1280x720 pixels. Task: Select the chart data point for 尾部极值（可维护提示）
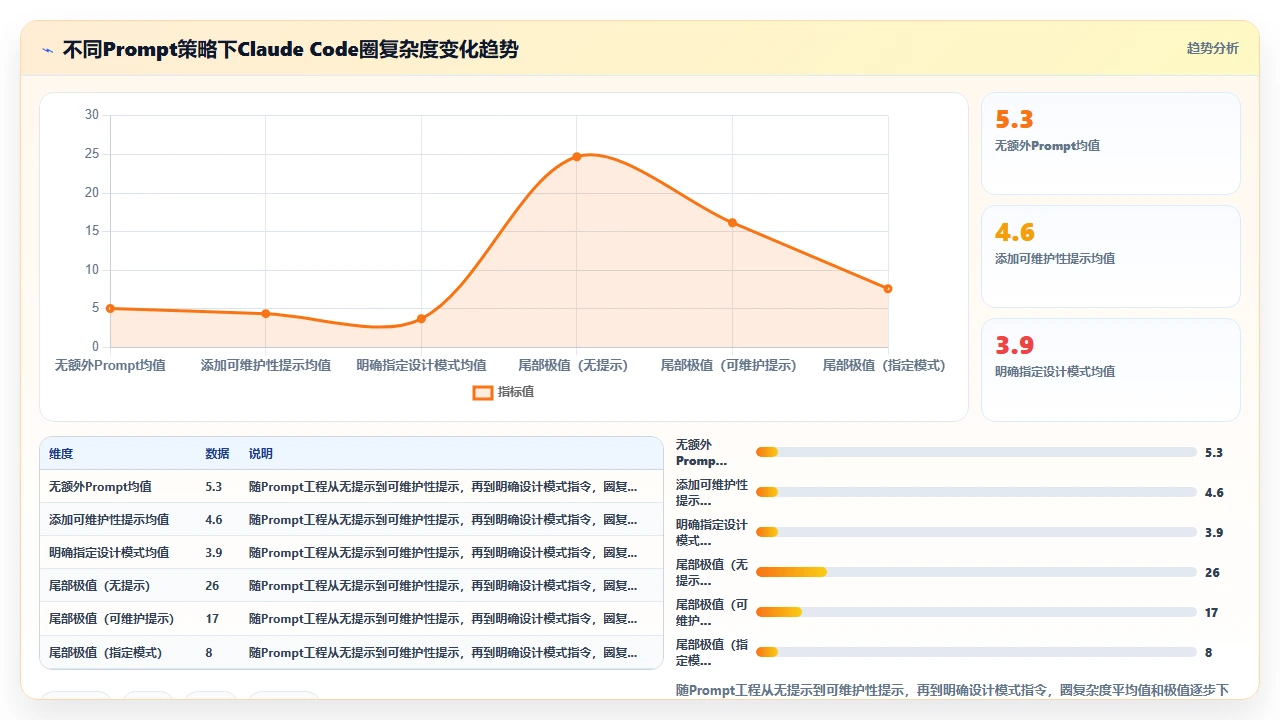[x=732, y=223]
